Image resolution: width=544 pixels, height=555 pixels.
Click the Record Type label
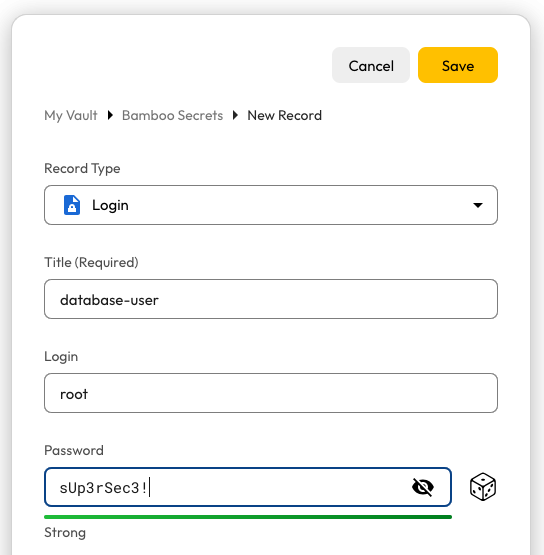pos(82,168)
